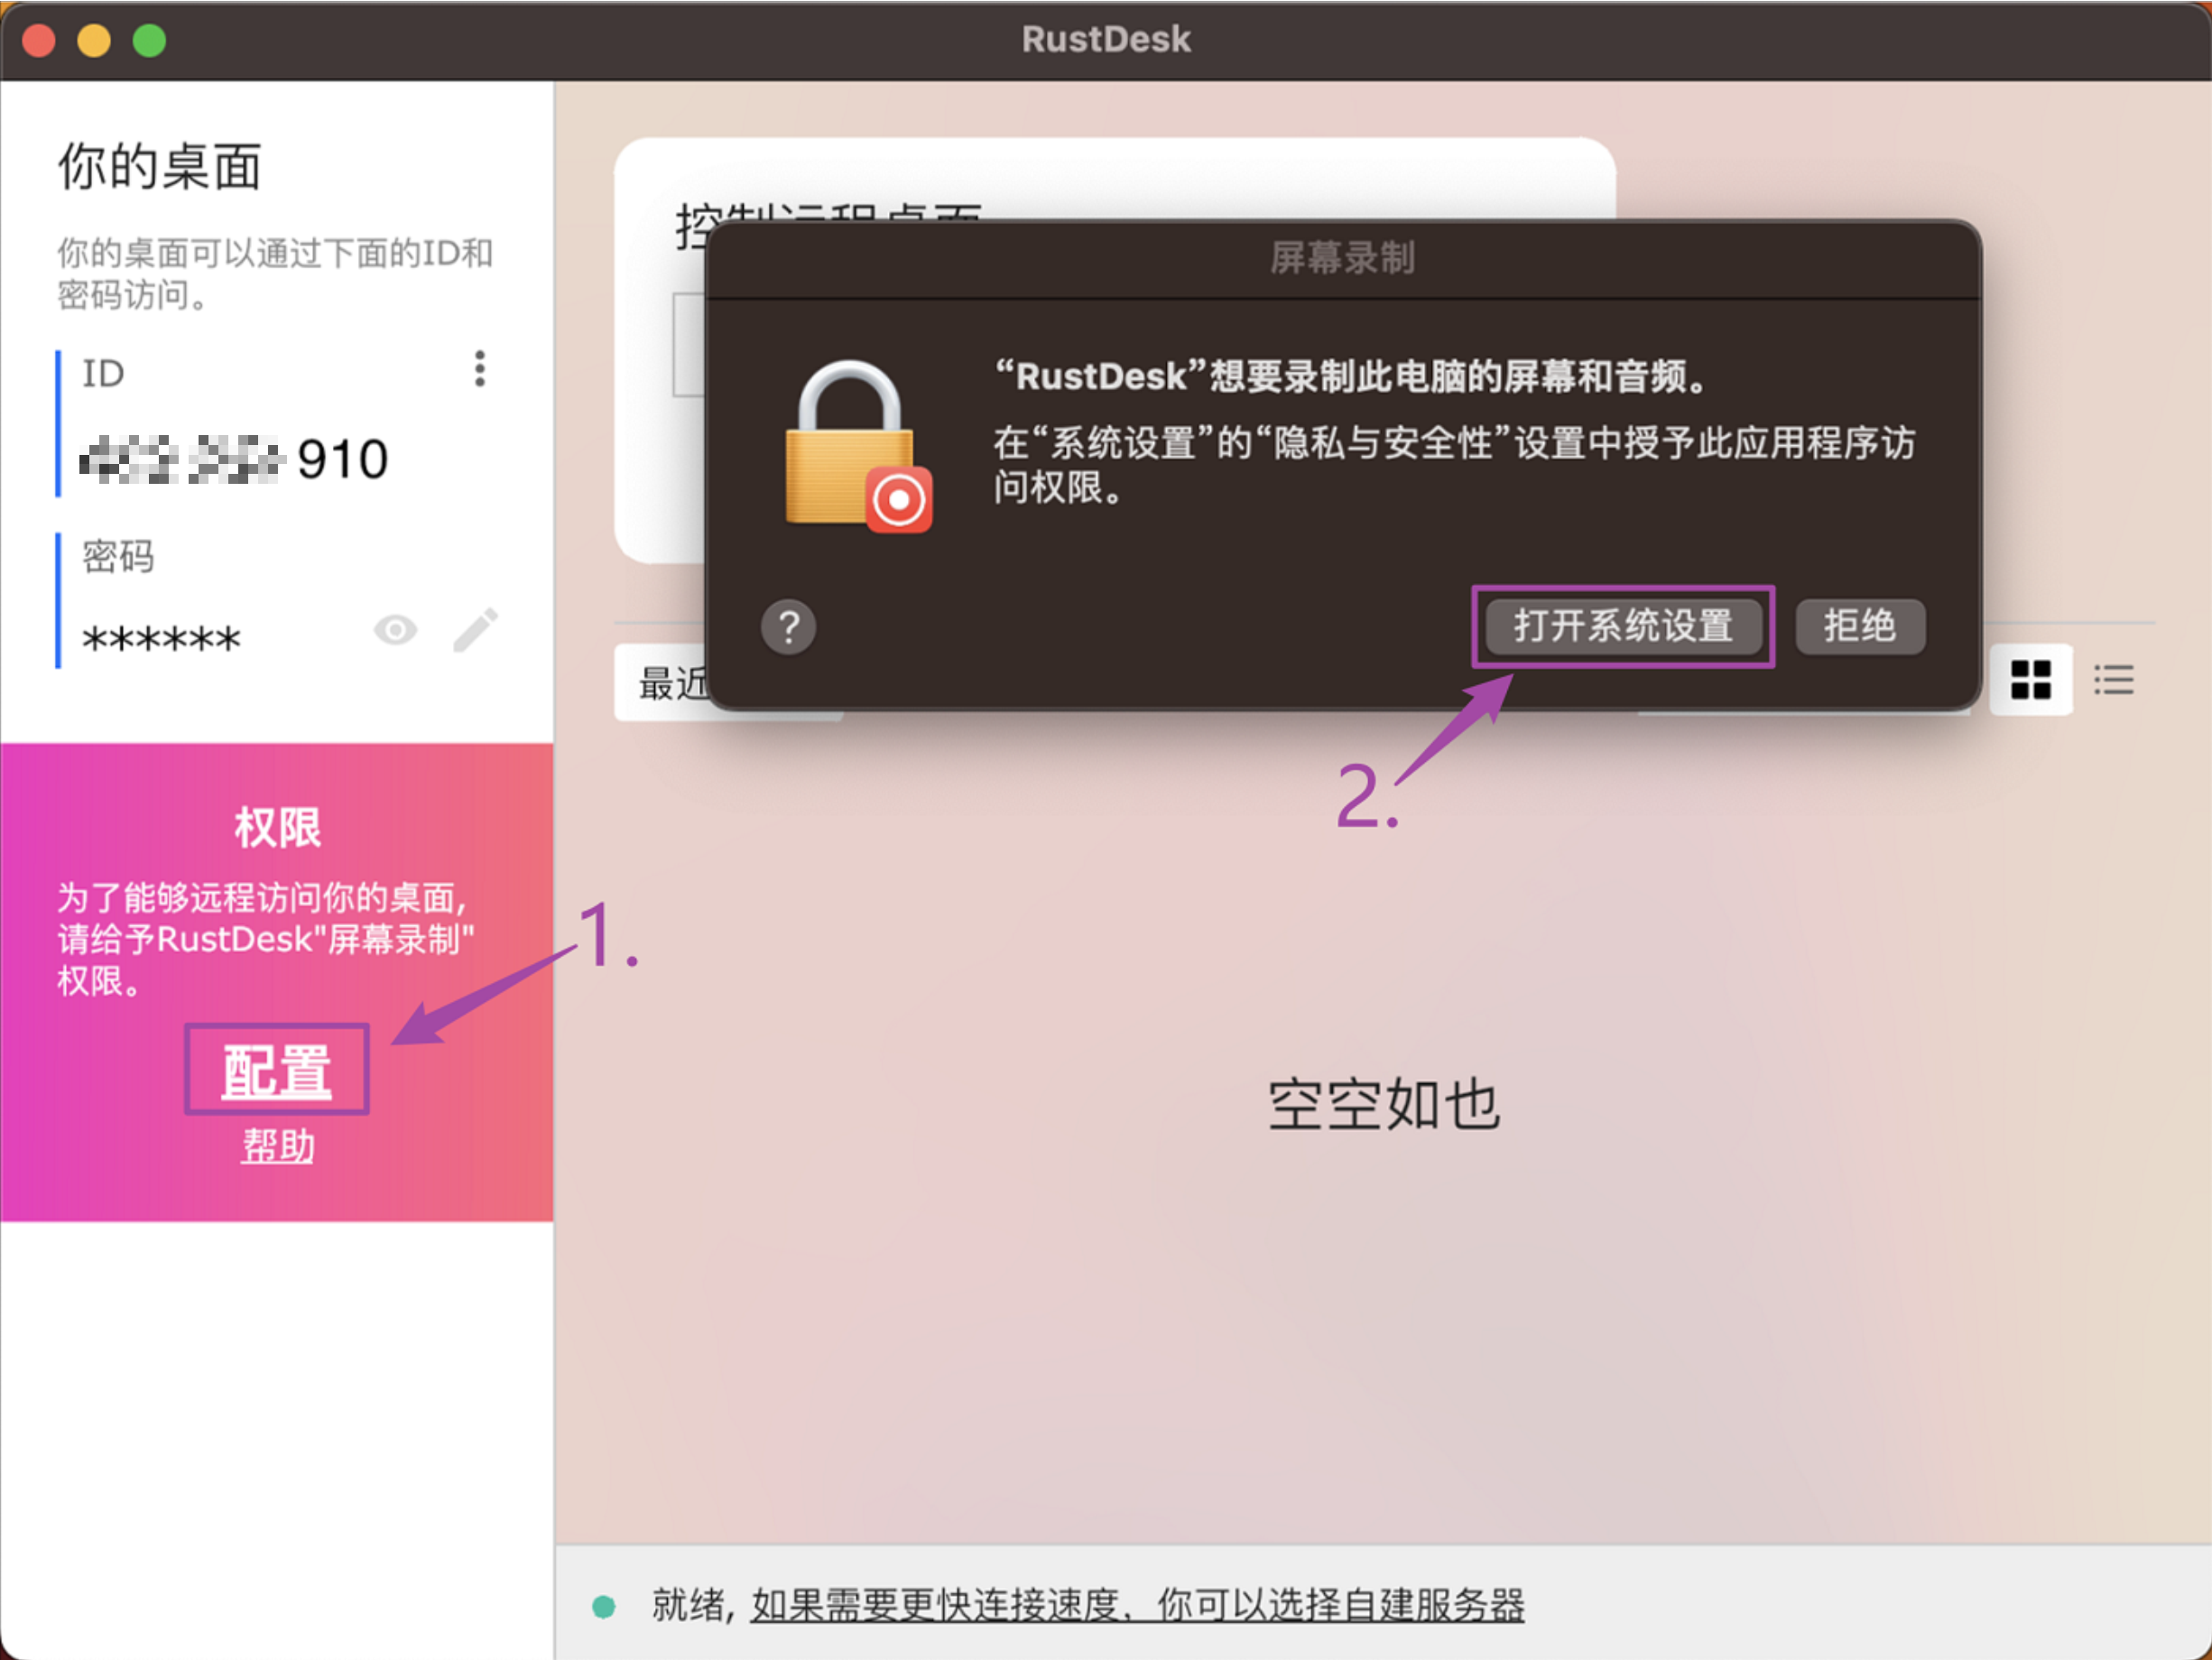Minimize the RustDesk window
This screenshot has height=1660, width=2212.
point(94,41)
